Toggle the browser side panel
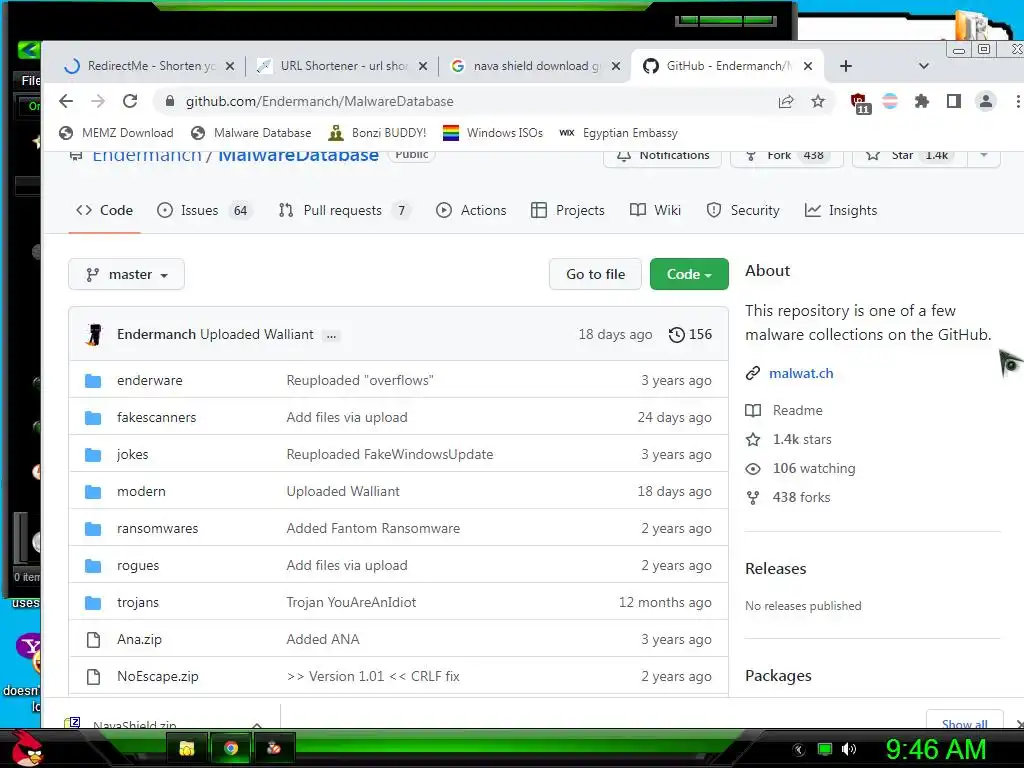The width and height of the screenshot is (1024, 768). [x=953, y=101]
